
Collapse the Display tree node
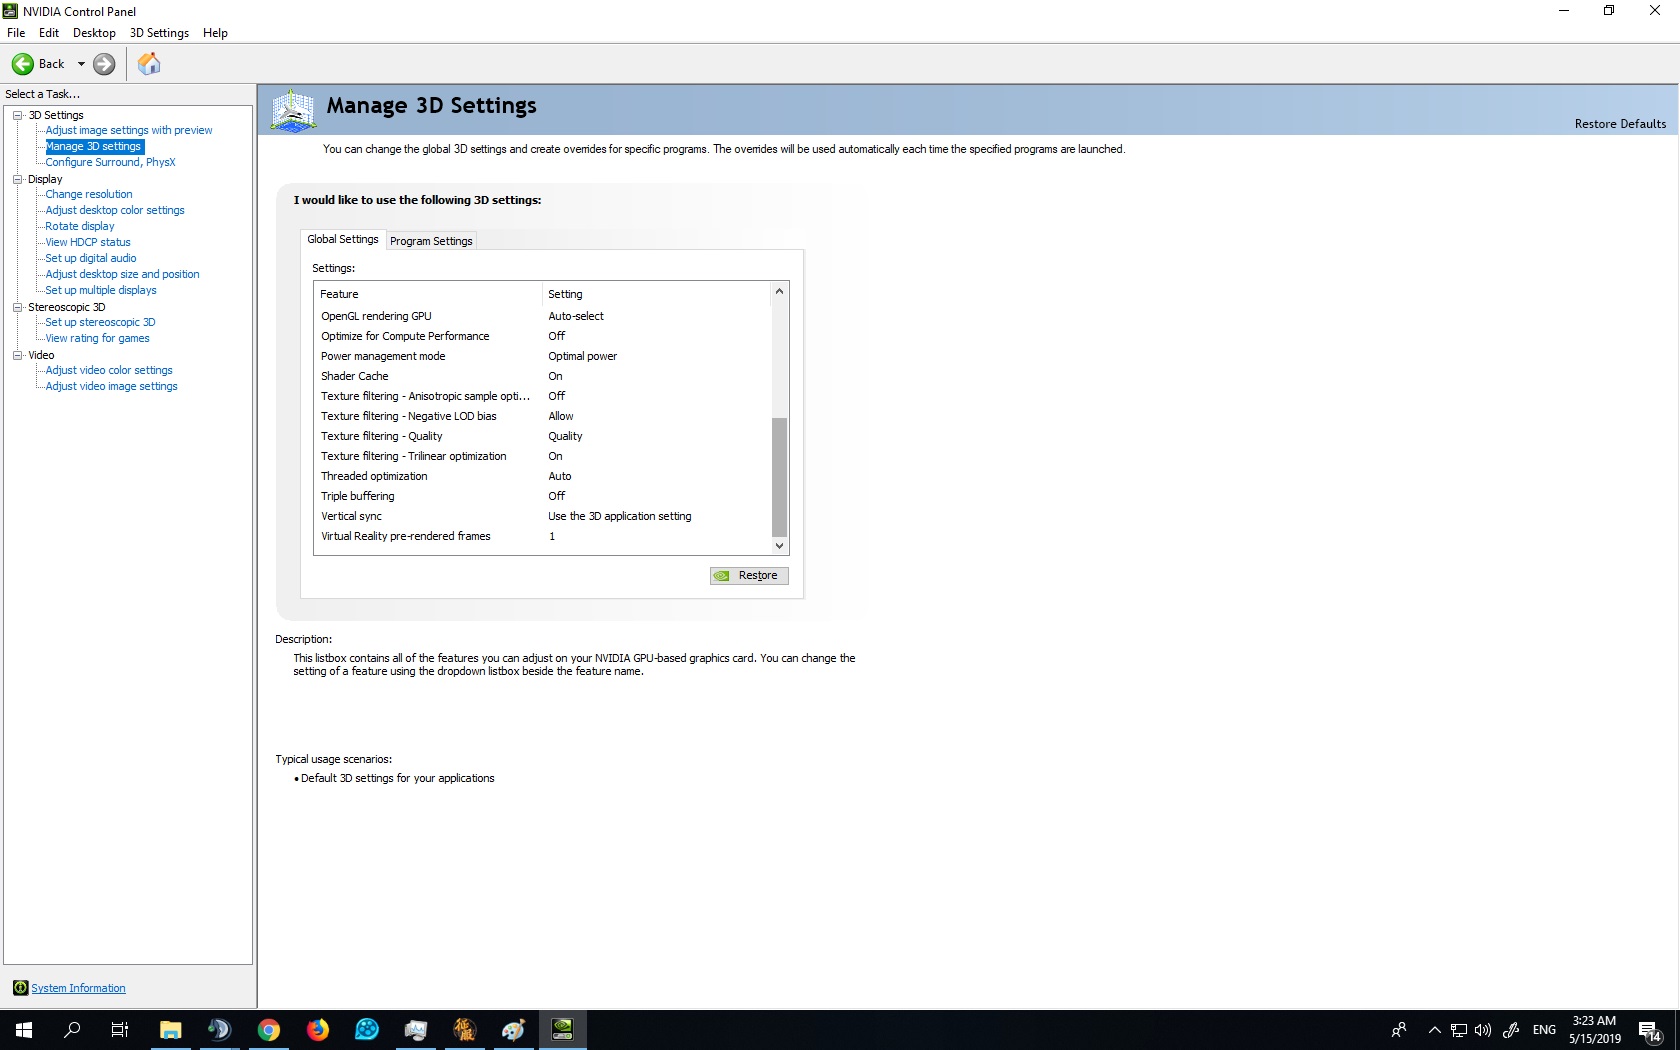[x=18, y=179]
